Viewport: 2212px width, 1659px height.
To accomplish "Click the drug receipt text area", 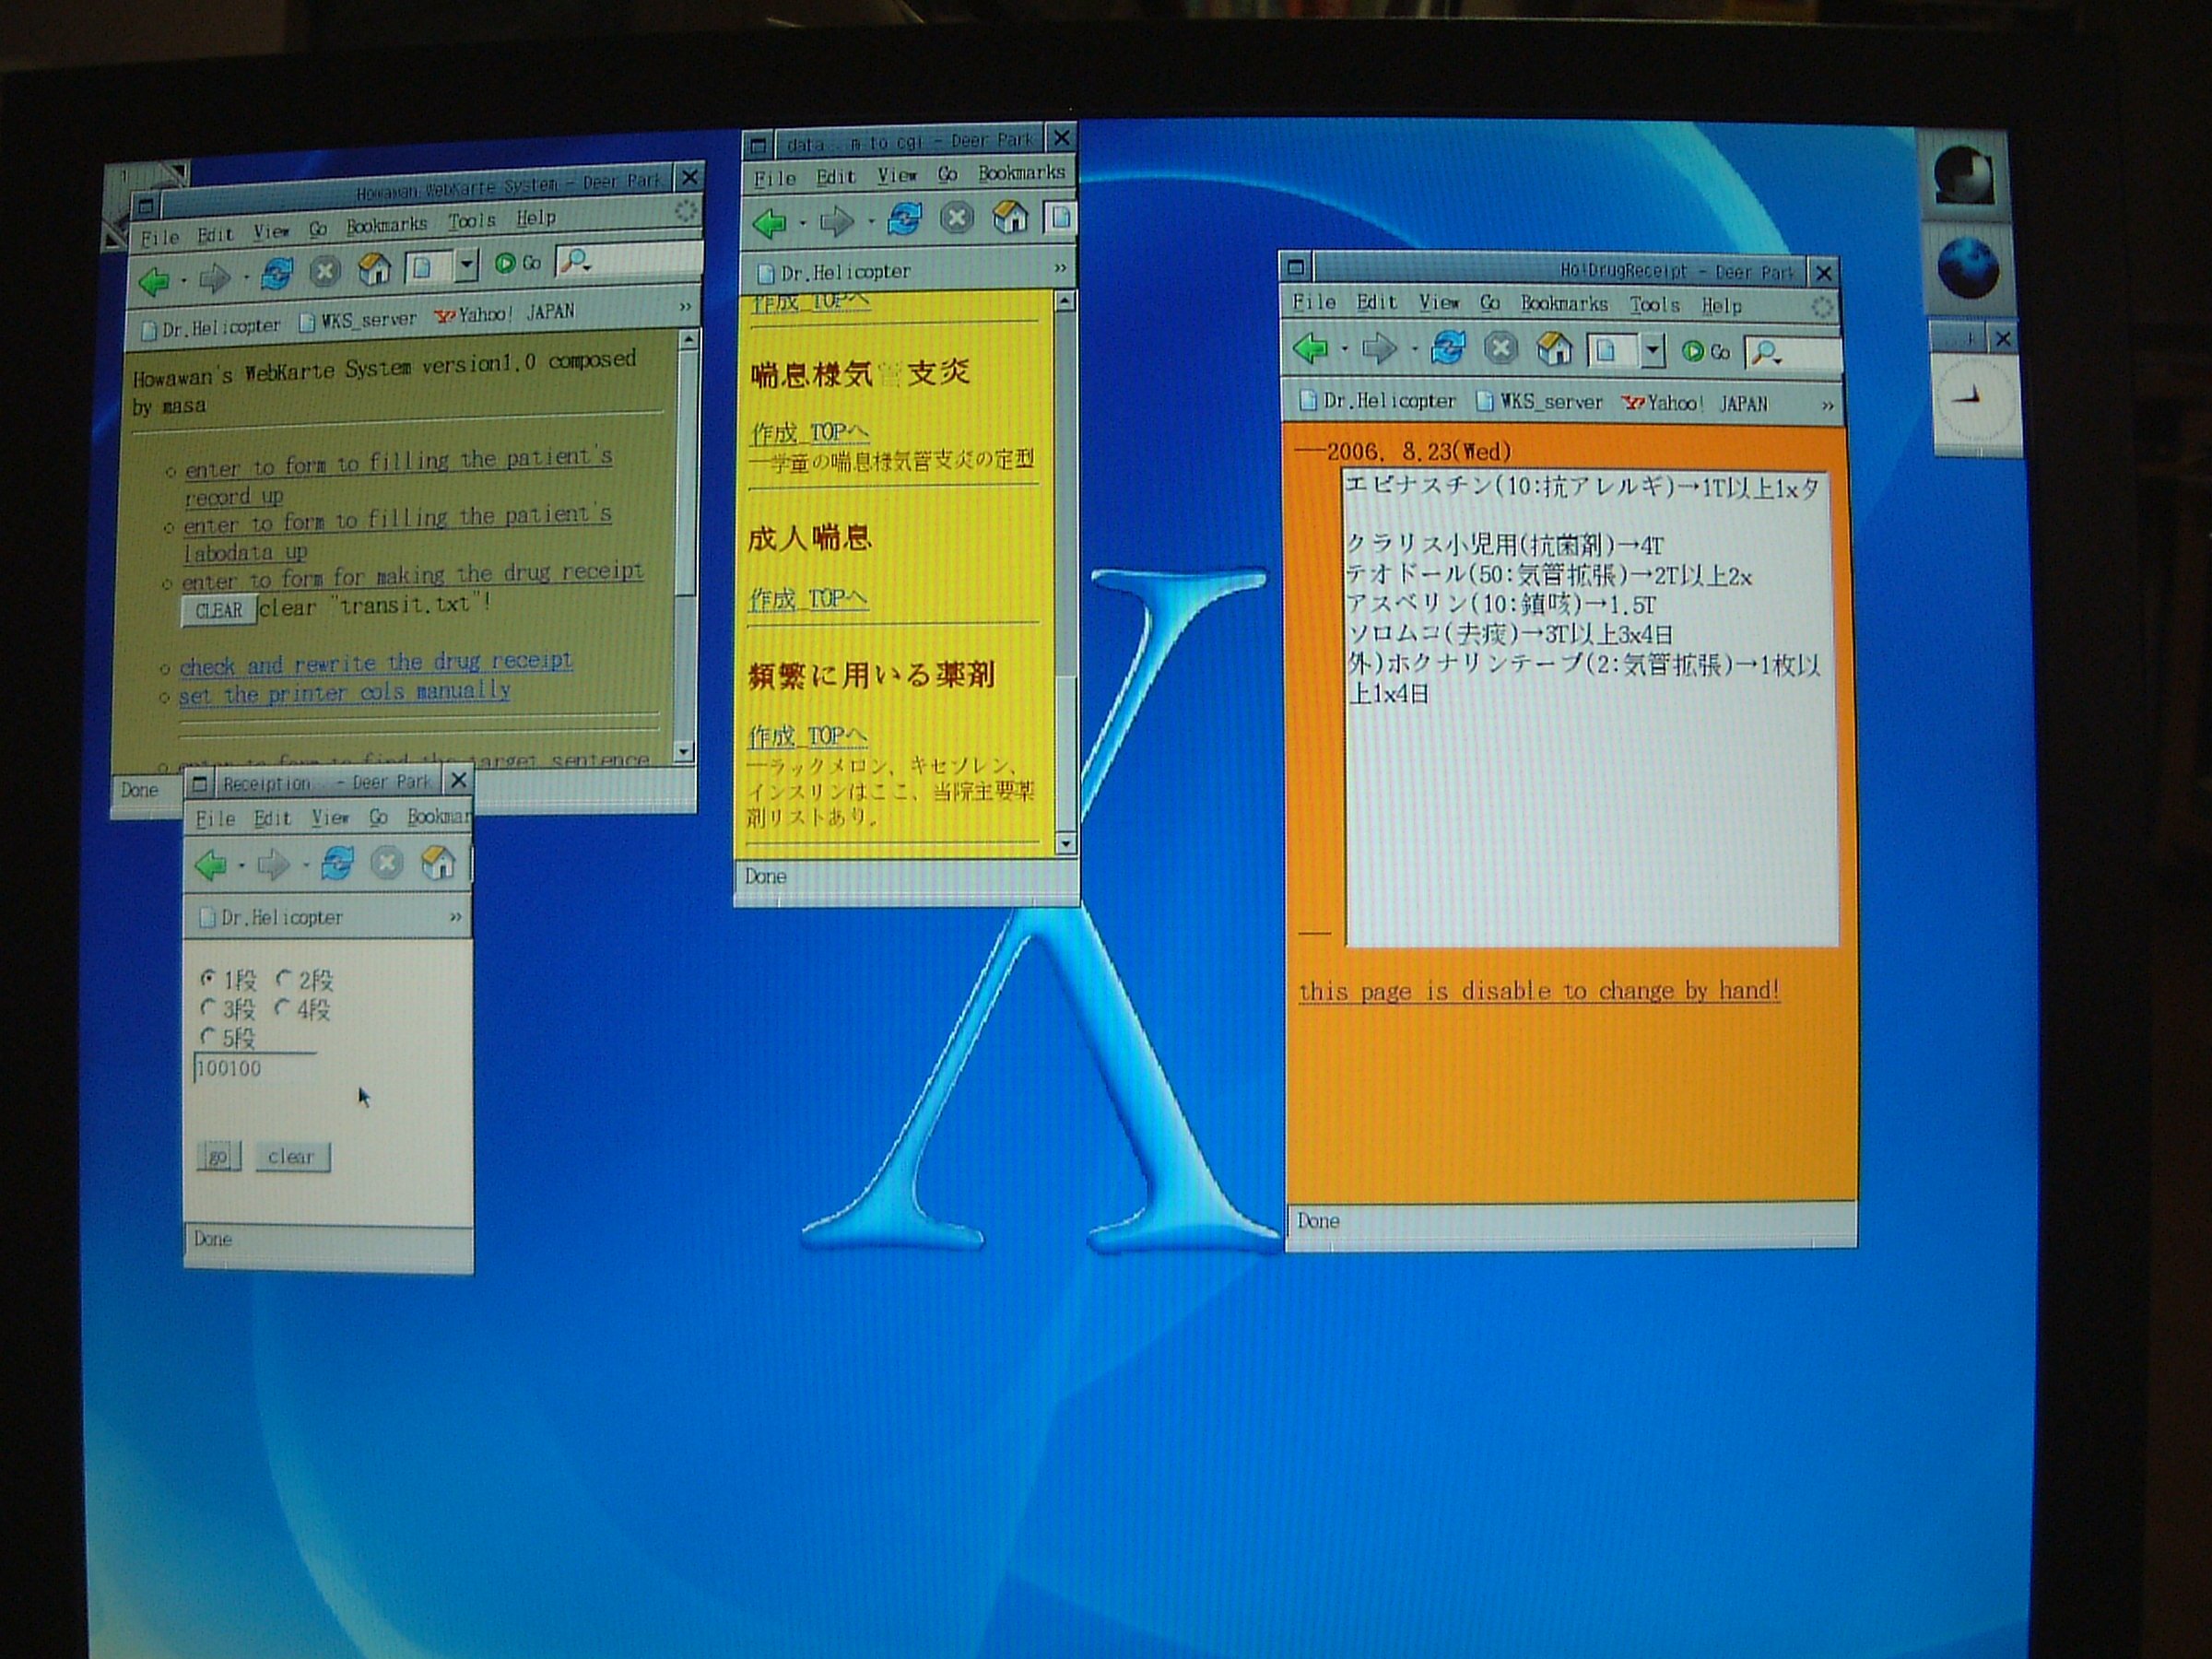I will [1590, 708].
